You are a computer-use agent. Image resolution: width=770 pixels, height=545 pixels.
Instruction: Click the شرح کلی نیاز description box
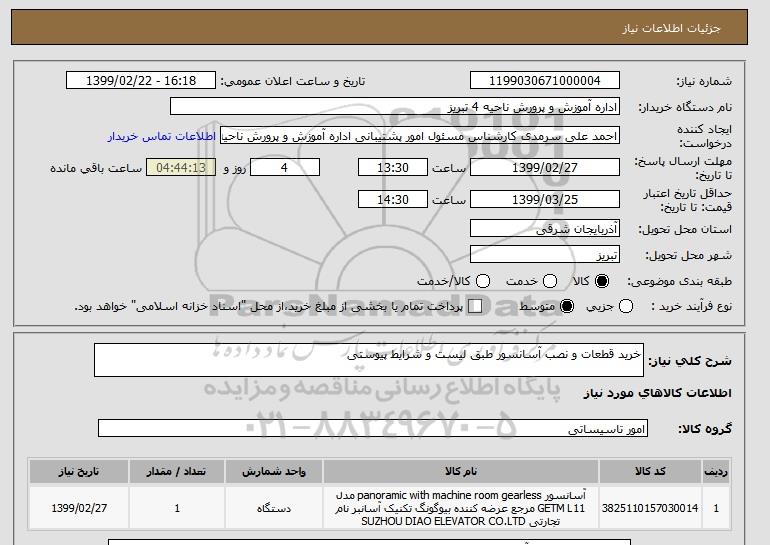pos(369,360)
